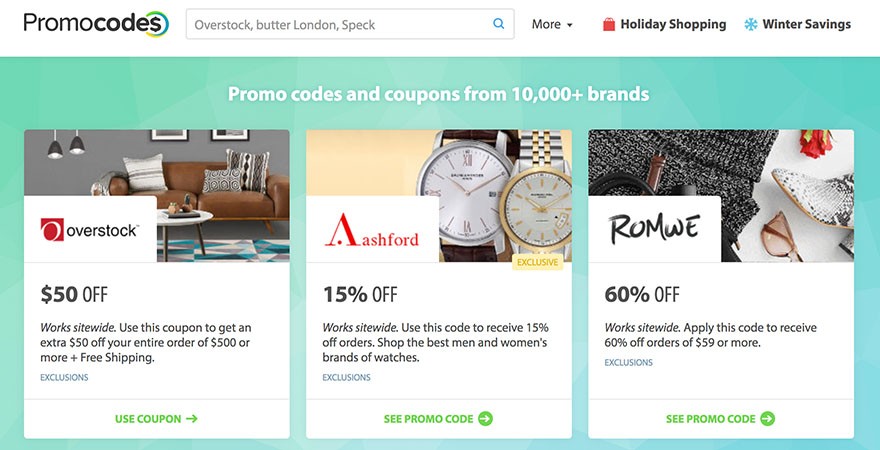This screenshot has width=880, height=450.
Task: Open the Winter Savings page
Action: pos(806,24)
